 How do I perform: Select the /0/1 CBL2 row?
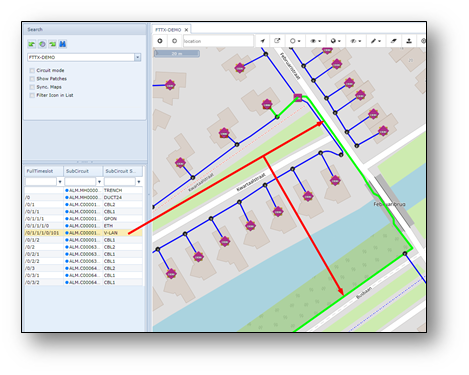coord(84,205)
